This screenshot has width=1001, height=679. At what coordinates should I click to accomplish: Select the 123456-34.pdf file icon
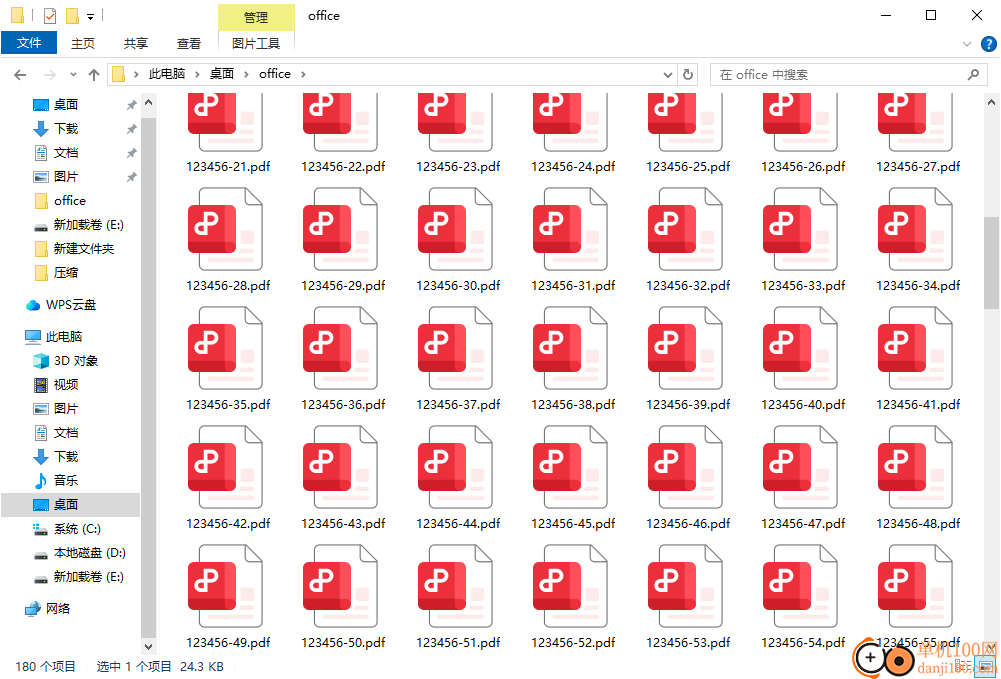[915, 229]
